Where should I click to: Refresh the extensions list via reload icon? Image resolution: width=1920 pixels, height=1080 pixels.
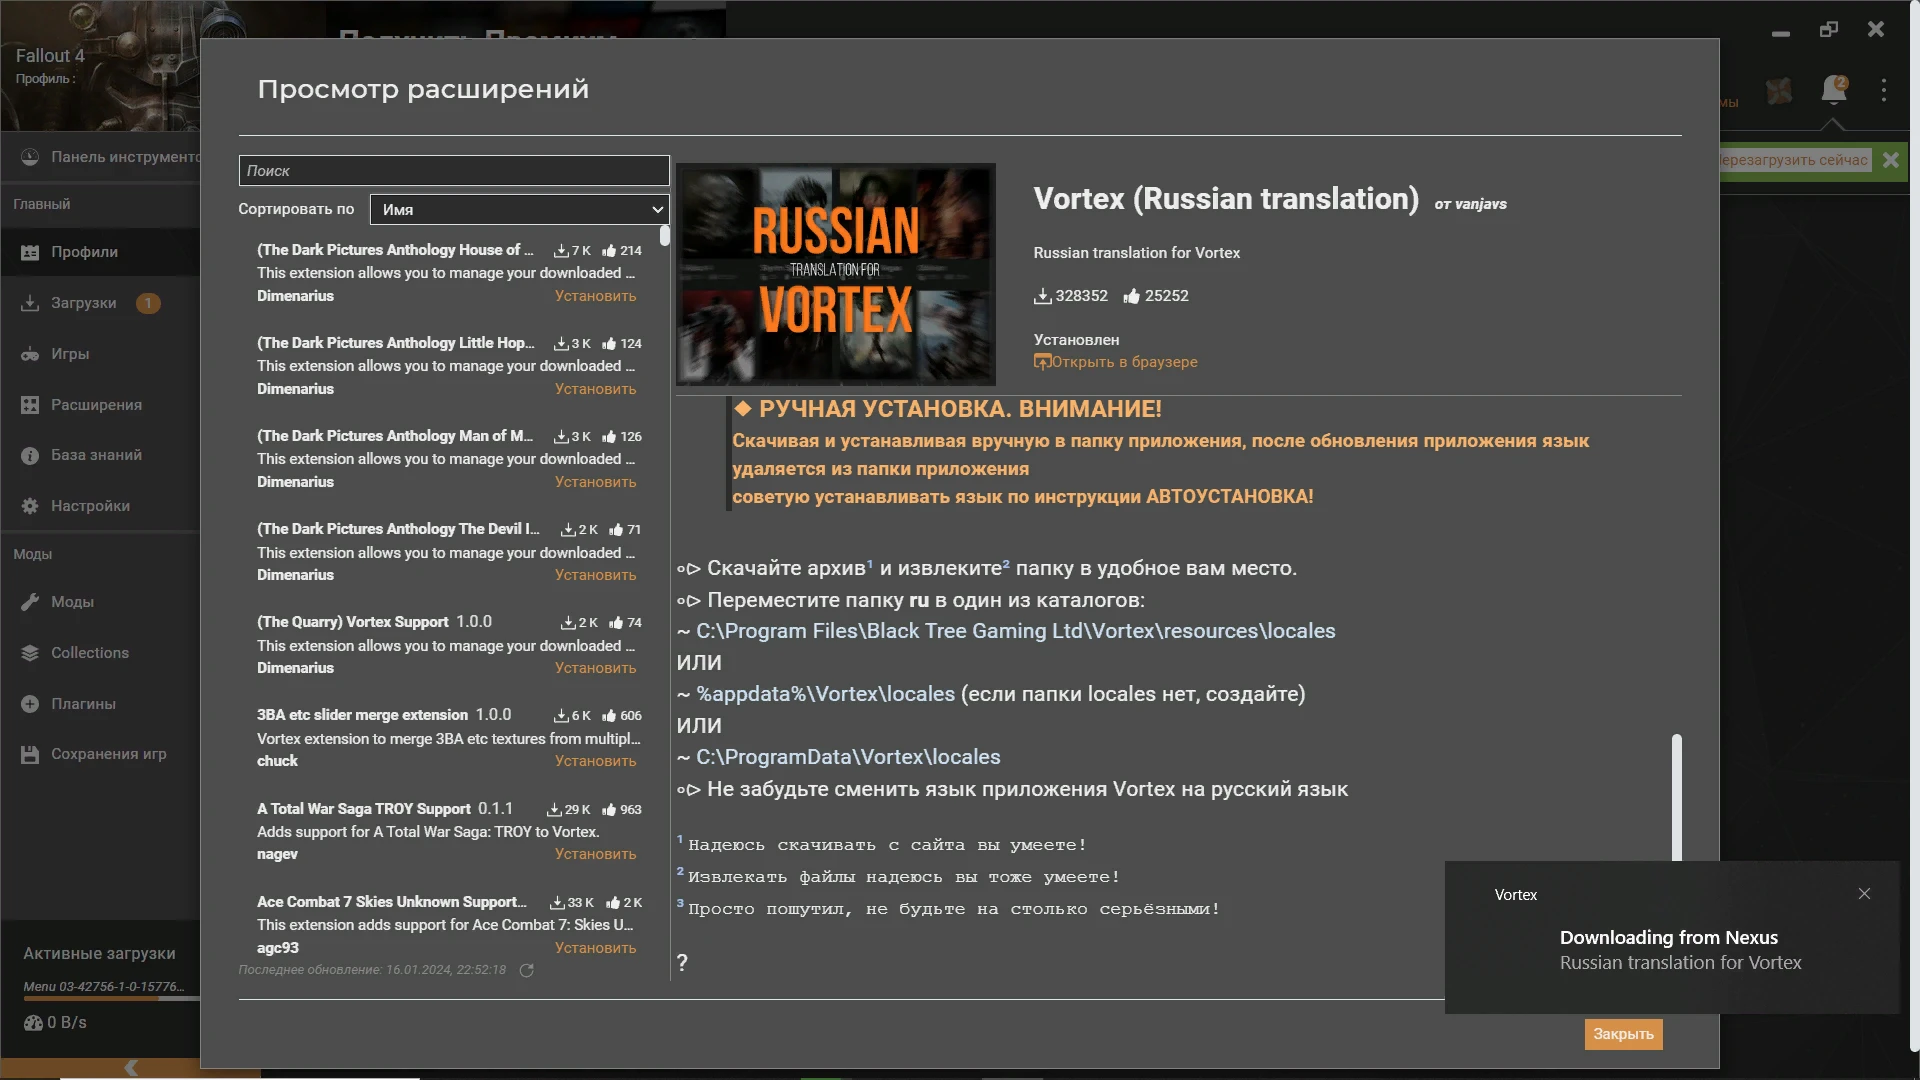(x=527, y=970)
